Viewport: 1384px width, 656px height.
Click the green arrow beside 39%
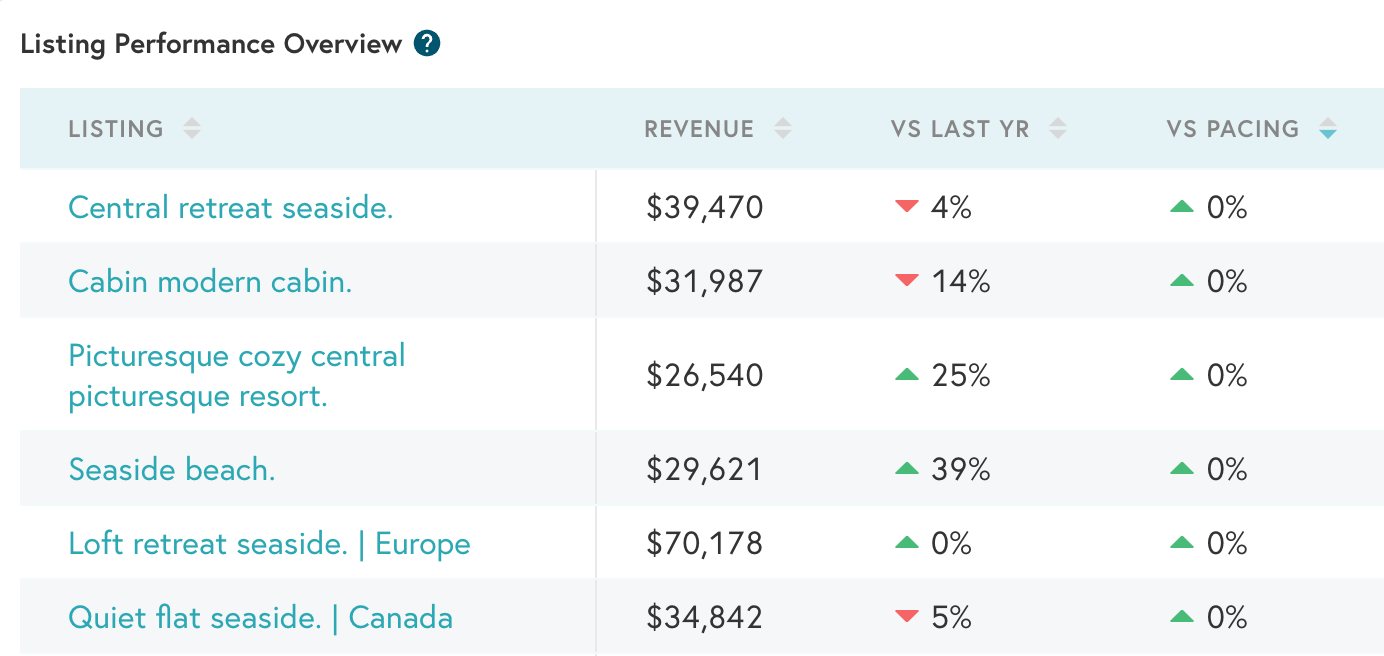pos(906,468)
